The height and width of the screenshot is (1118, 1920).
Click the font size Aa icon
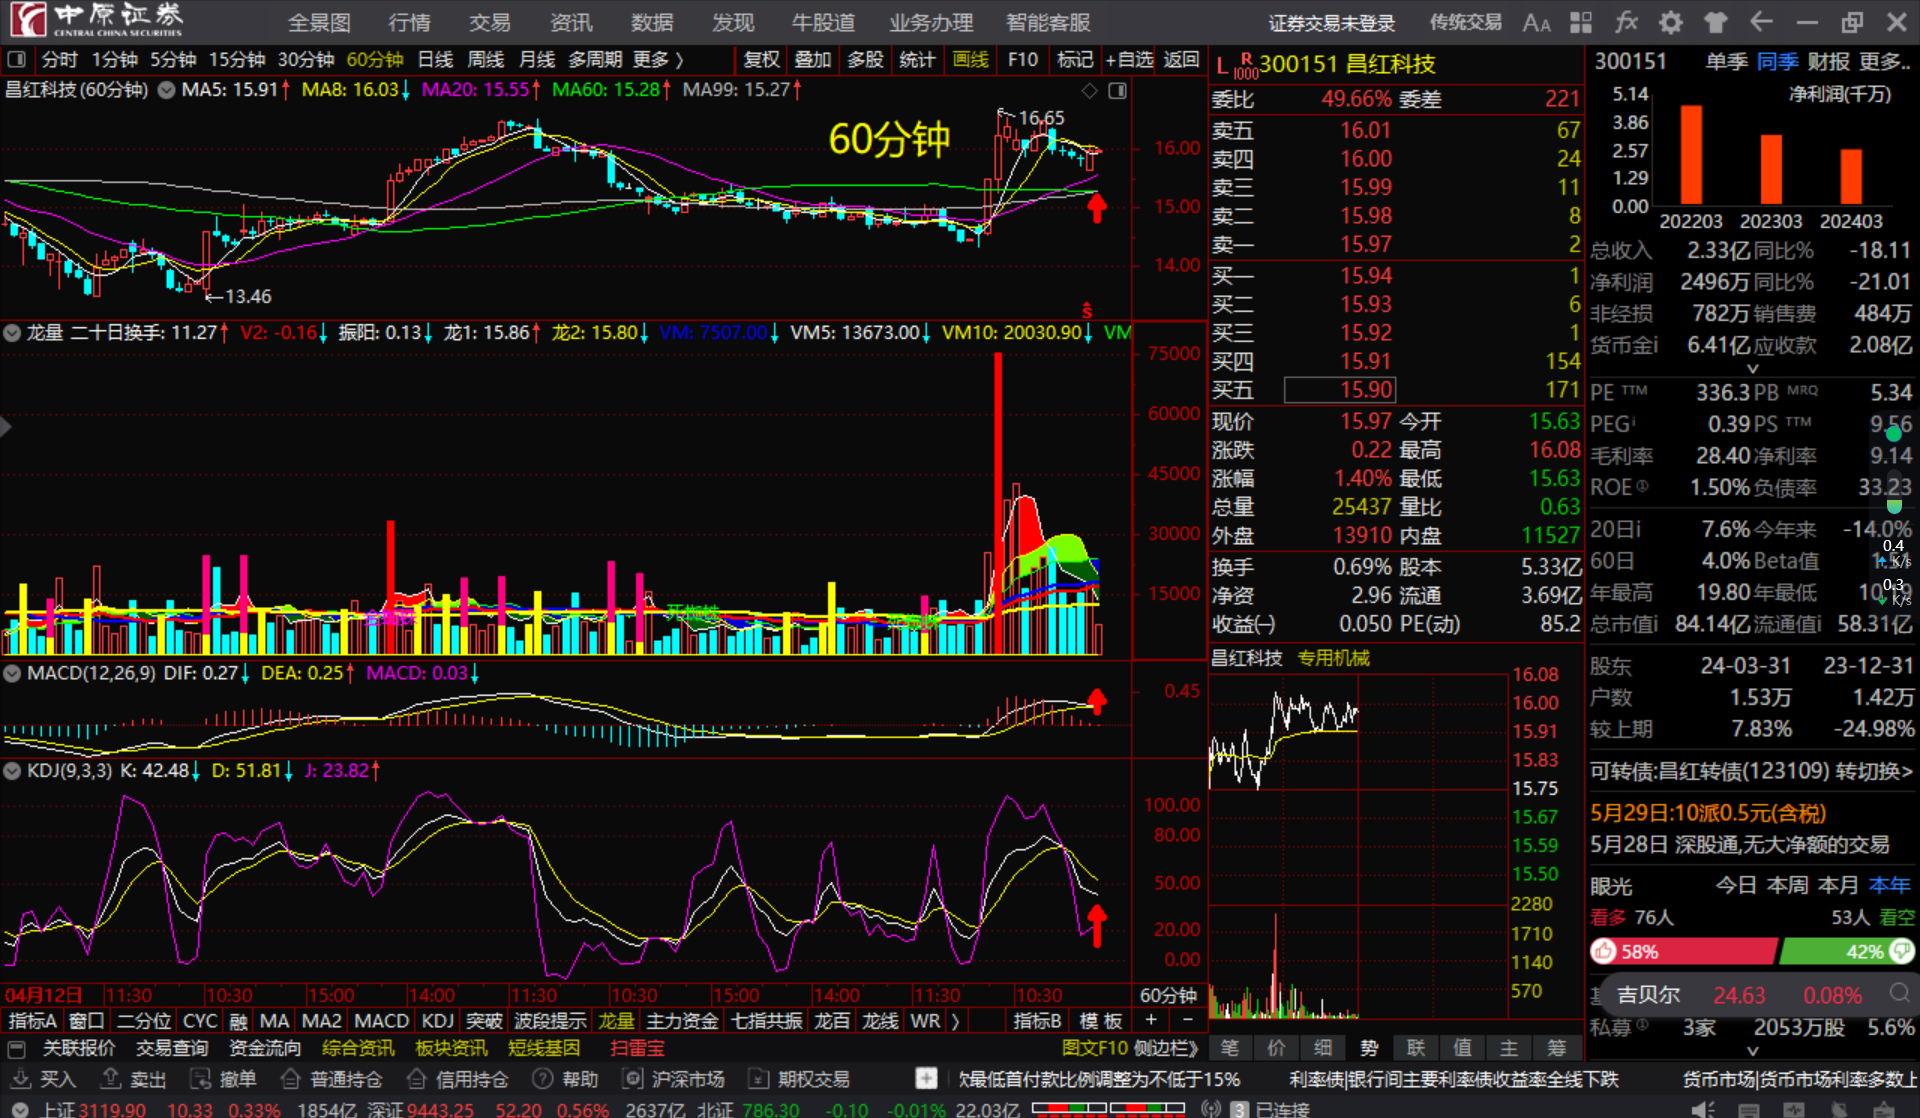1536,22
